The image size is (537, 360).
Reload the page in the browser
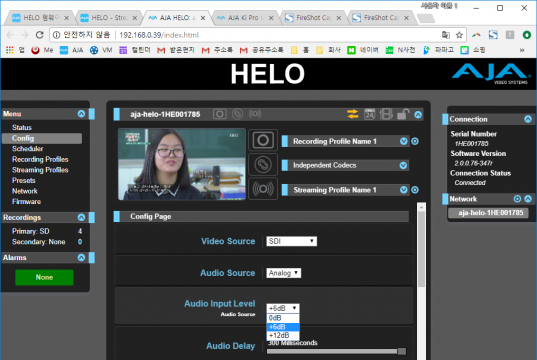point(40,35)
